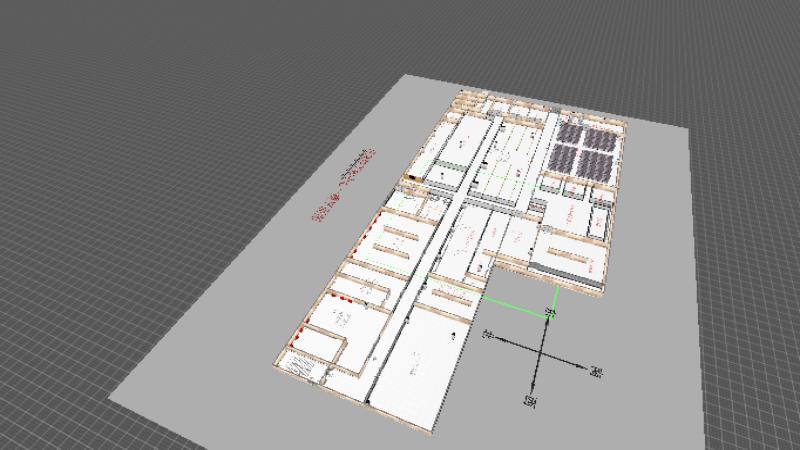Select the red marker at the bottom-left corner
Viewport: 800px width, 450px height.
tap(292, 345)
